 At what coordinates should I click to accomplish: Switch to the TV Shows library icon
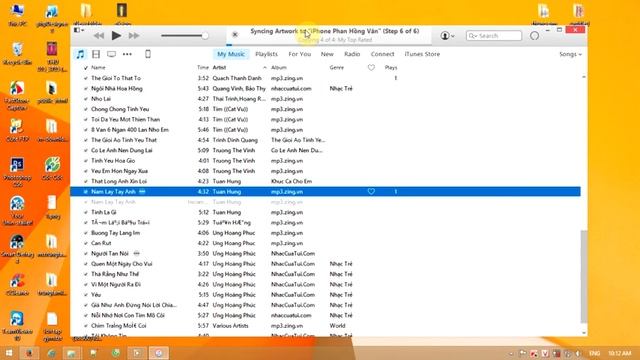111,54
